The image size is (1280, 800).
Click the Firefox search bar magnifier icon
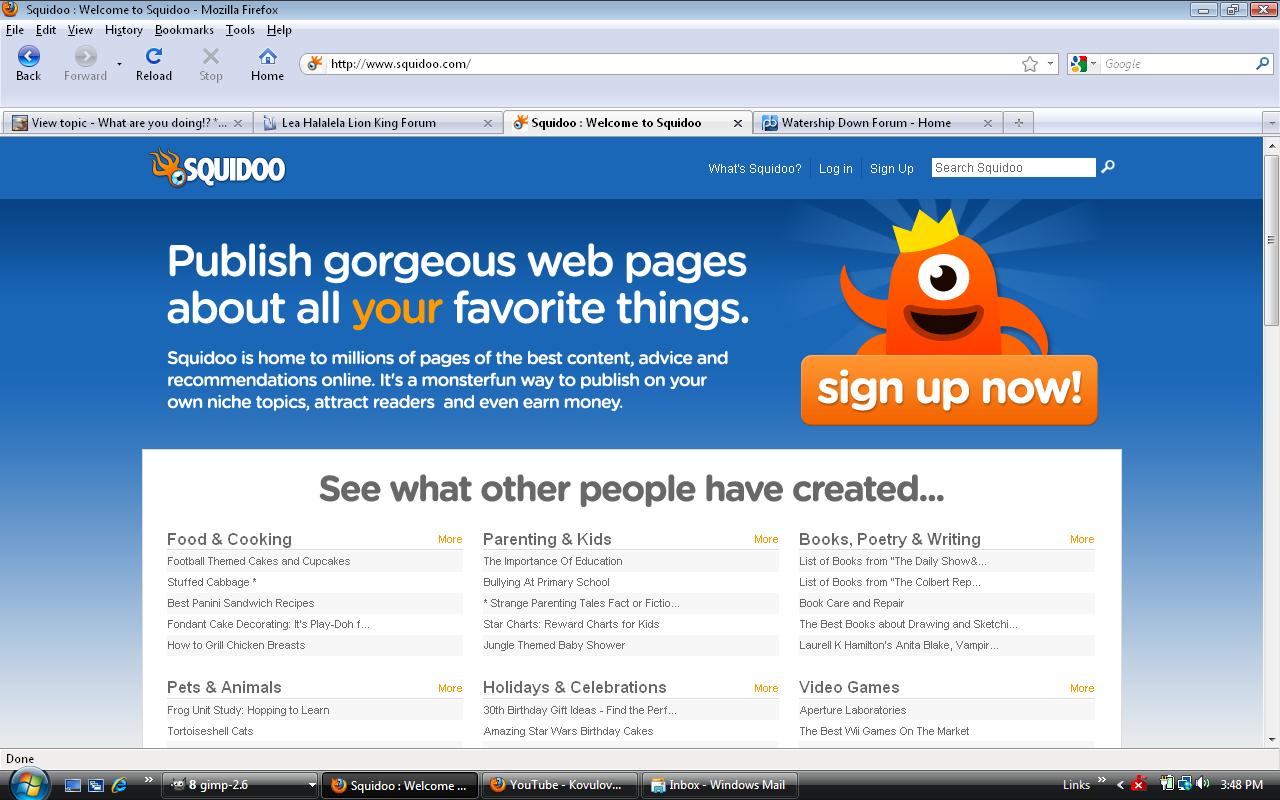tap(1263, 64)
